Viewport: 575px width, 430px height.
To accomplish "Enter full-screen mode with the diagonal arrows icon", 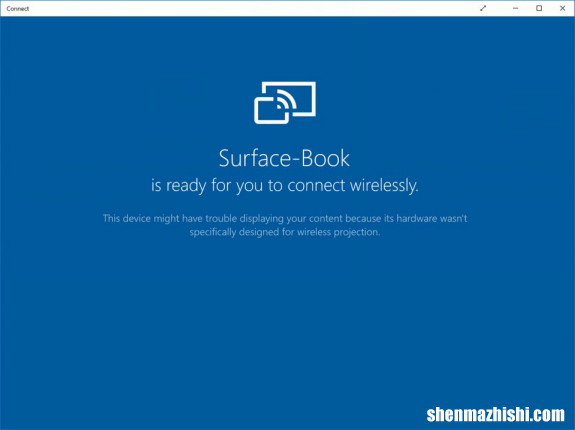I will click(483, 8).
